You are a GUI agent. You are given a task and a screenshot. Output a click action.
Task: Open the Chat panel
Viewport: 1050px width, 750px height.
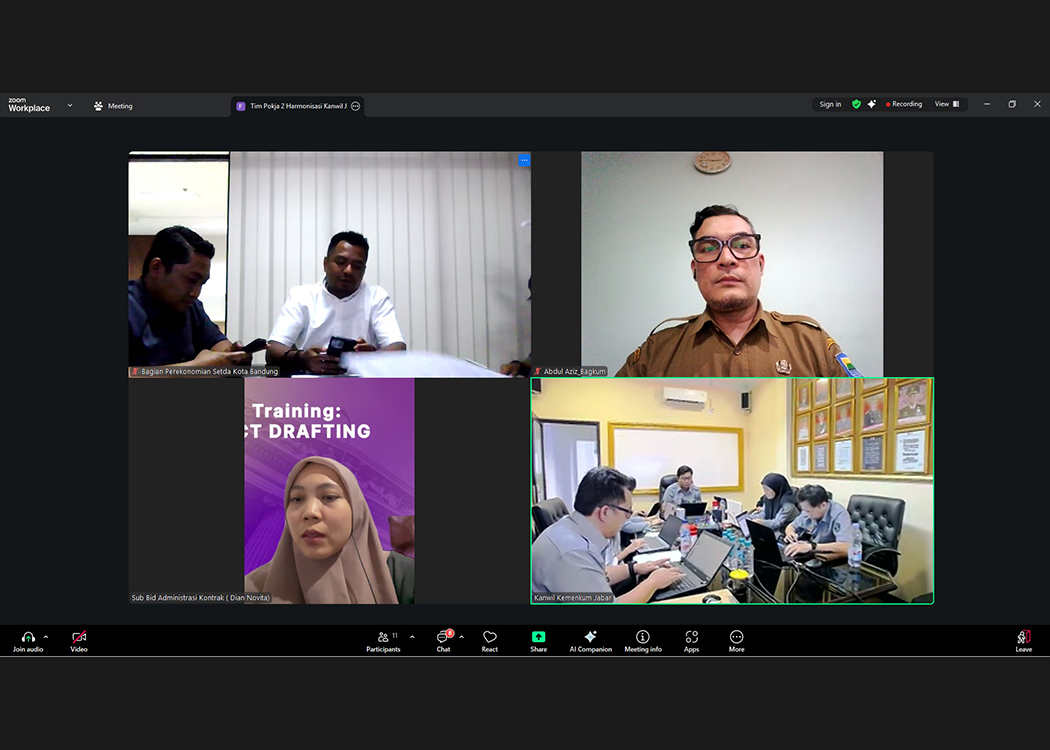click(x=443, y=638)
